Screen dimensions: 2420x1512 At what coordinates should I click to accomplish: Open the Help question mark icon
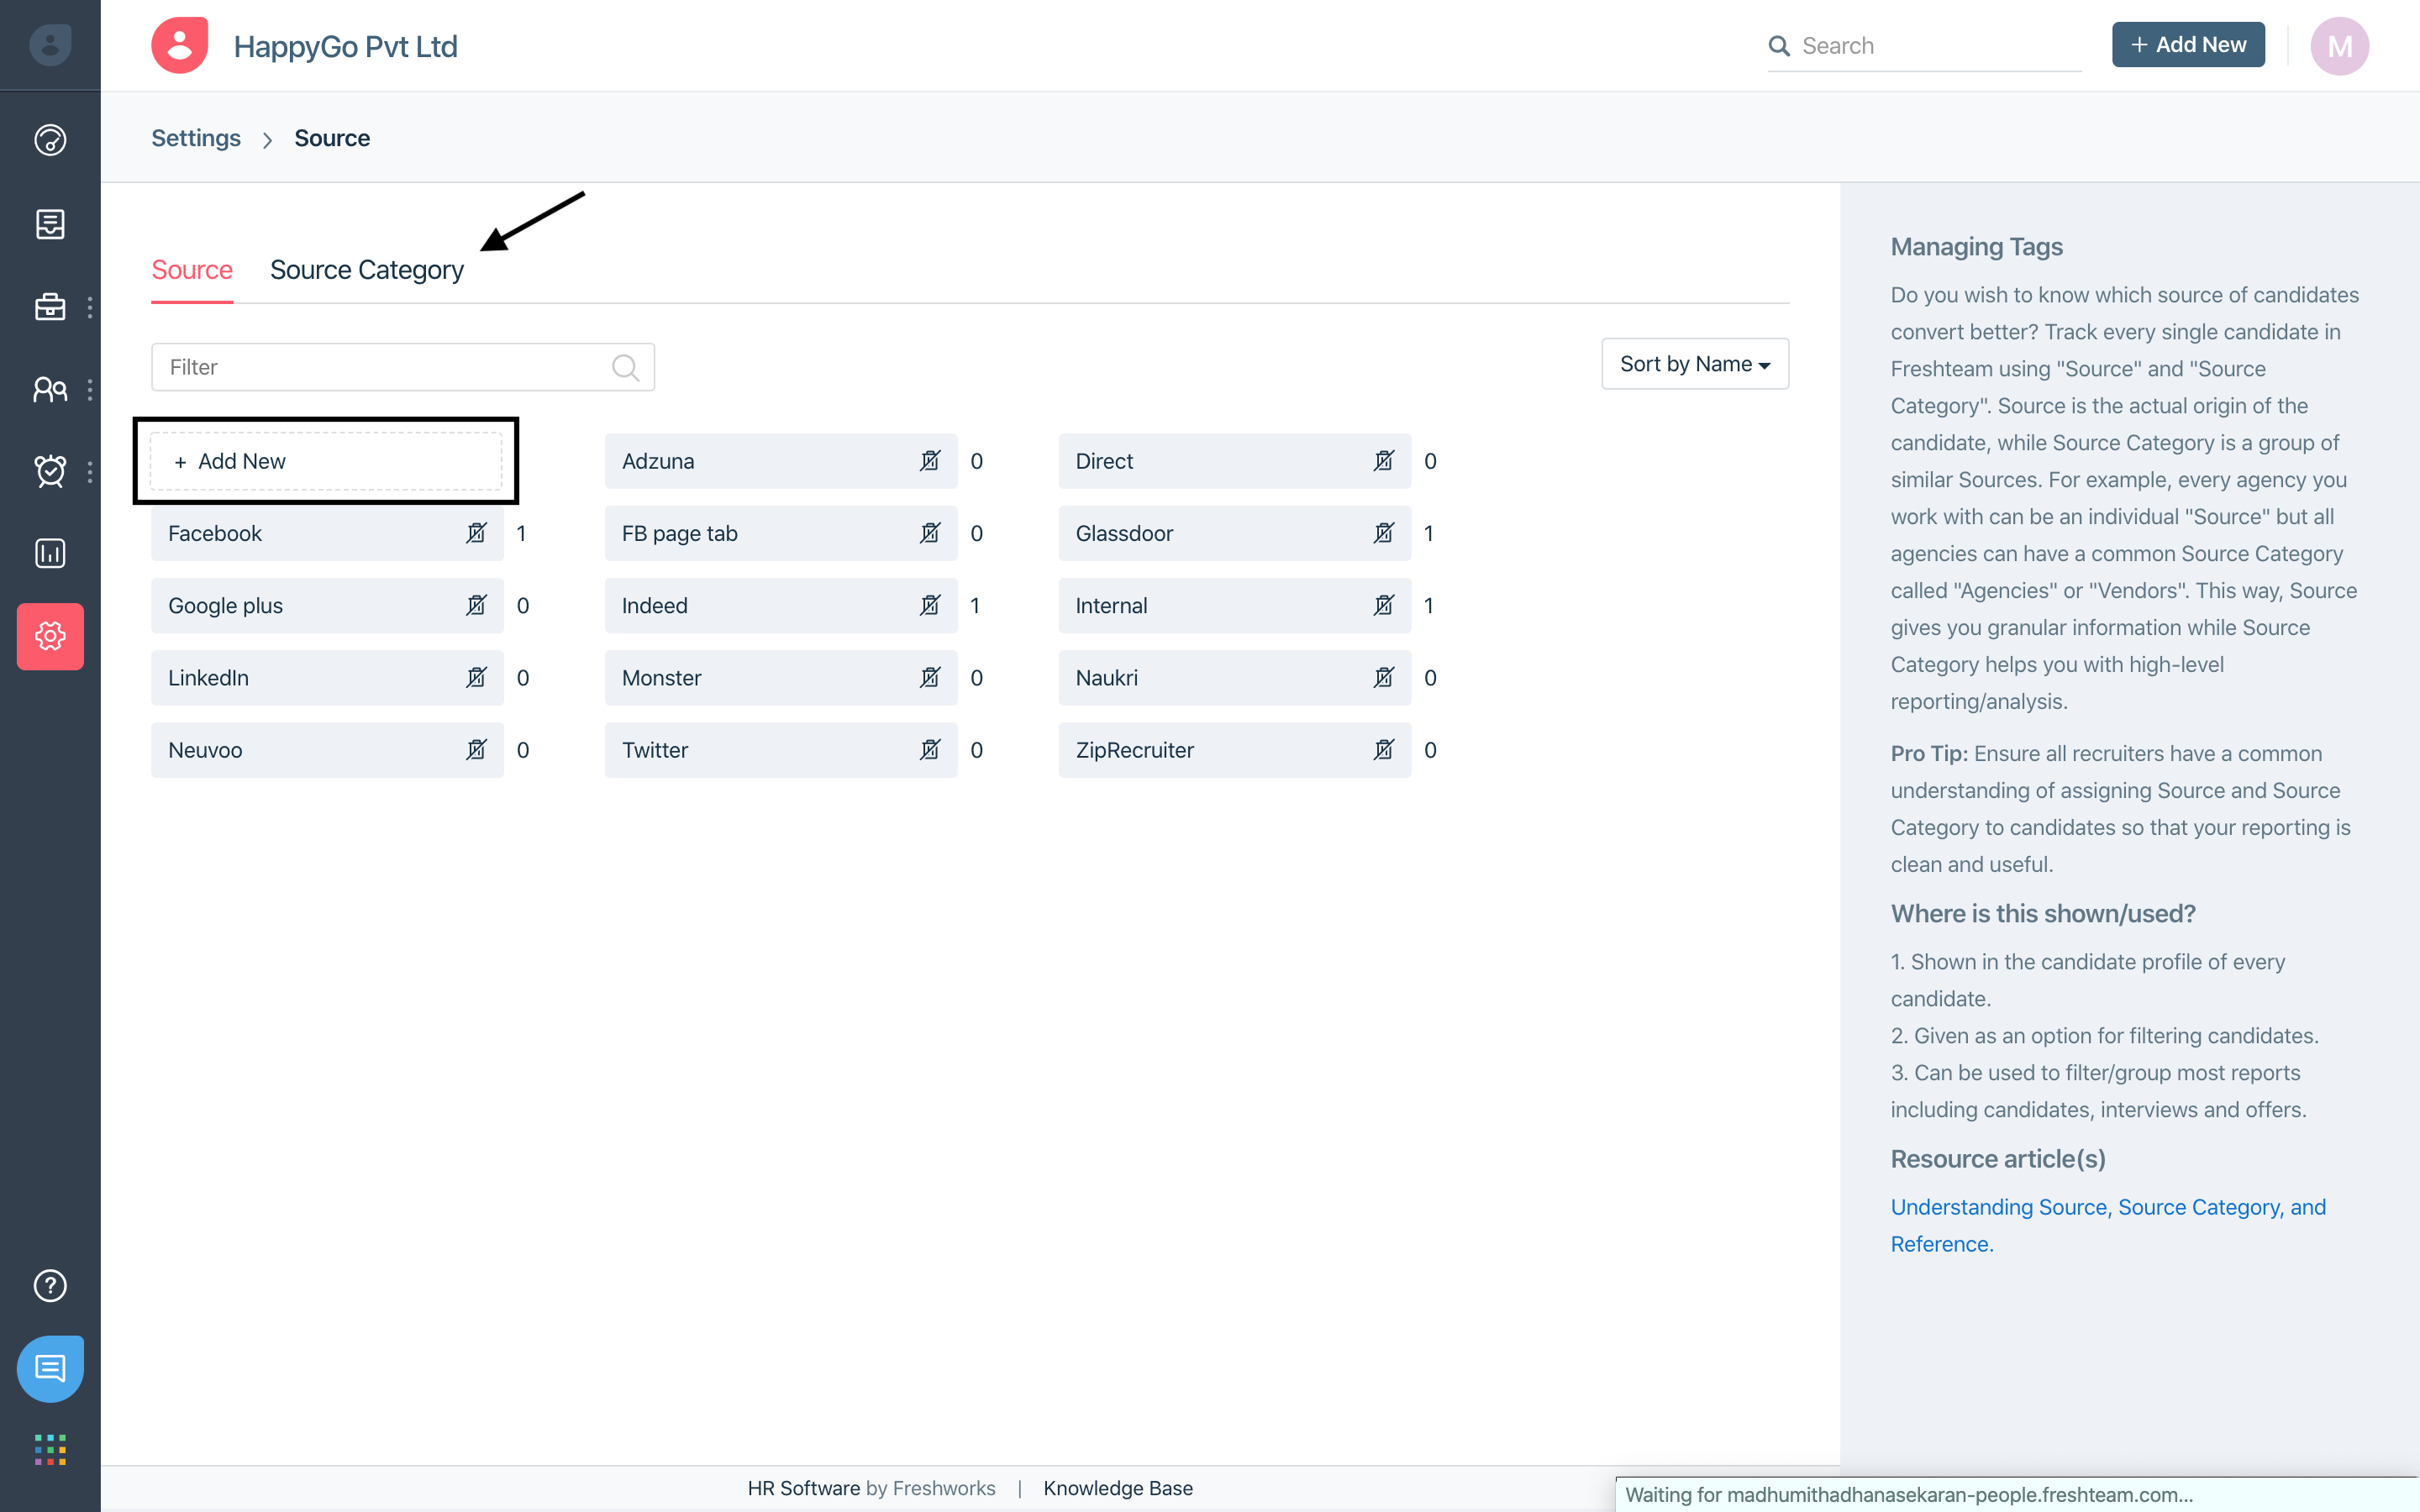[50, 1286]
